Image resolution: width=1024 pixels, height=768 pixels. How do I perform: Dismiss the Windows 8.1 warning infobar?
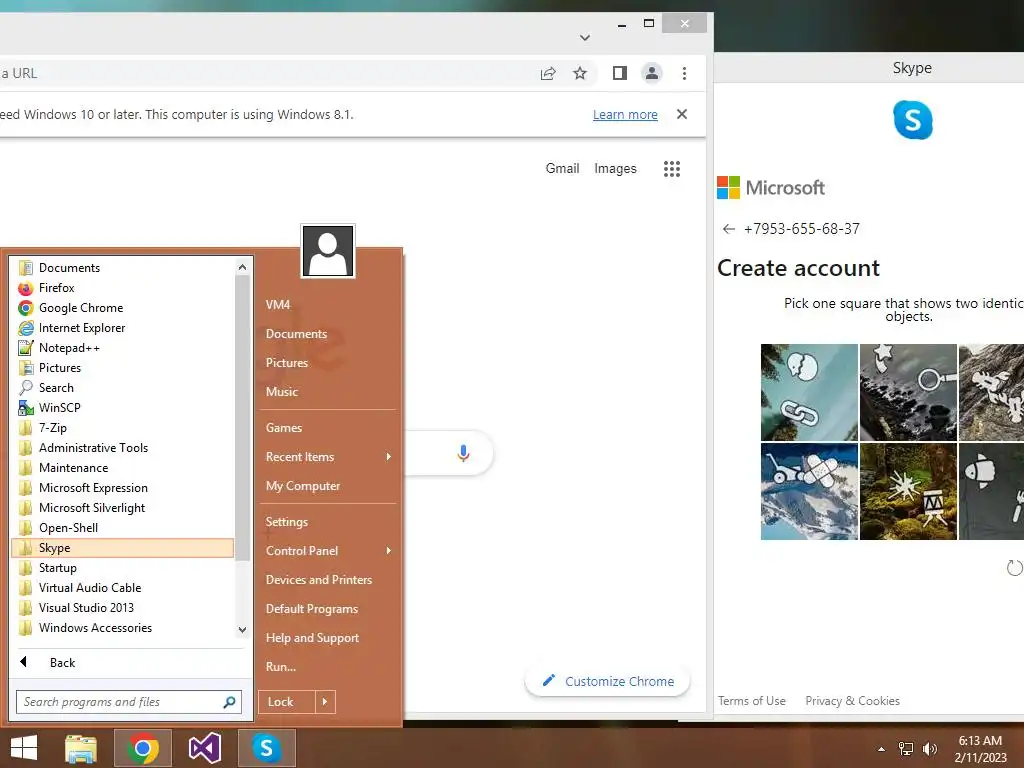pyautogui.click(x=682, y=114)
